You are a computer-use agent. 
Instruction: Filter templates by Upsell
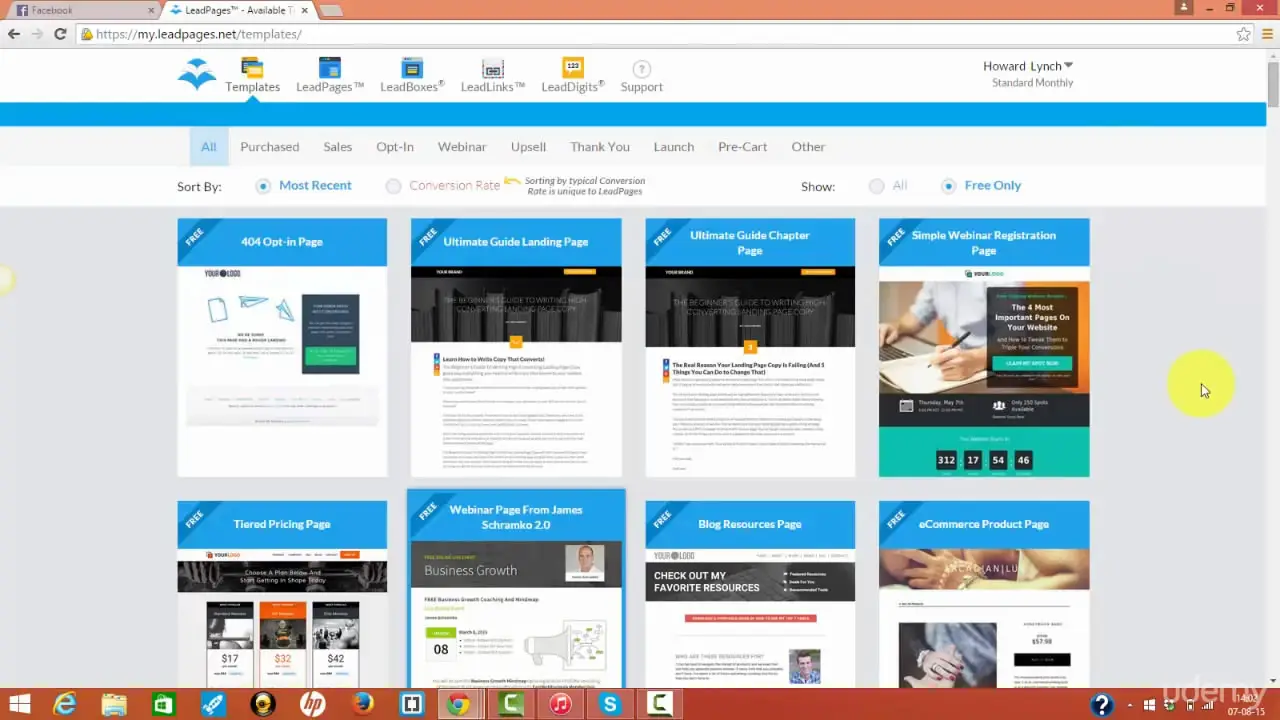point(528,147)
